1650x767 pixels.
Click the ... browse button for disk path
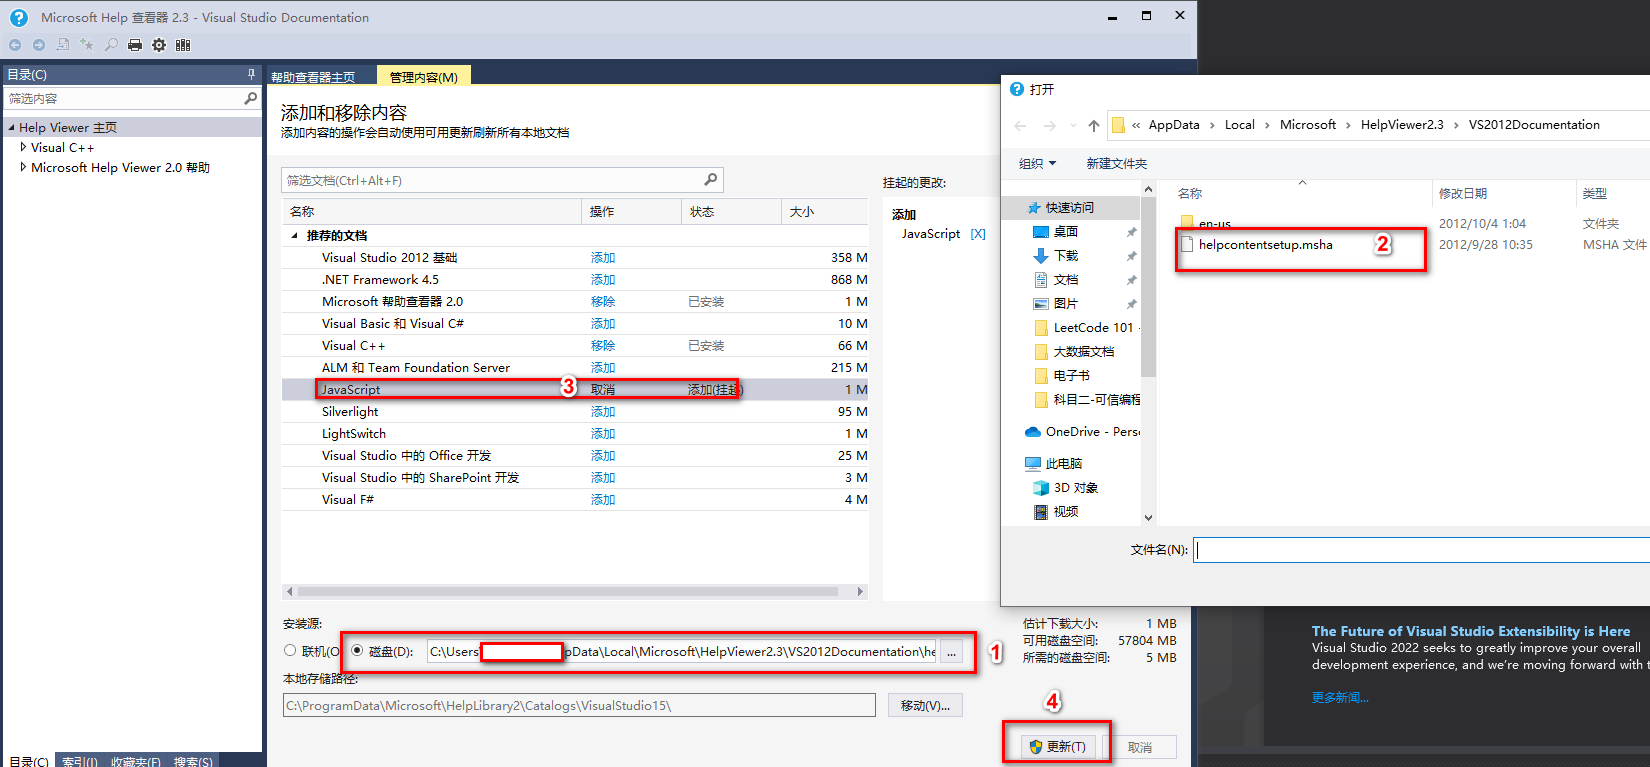951,652
